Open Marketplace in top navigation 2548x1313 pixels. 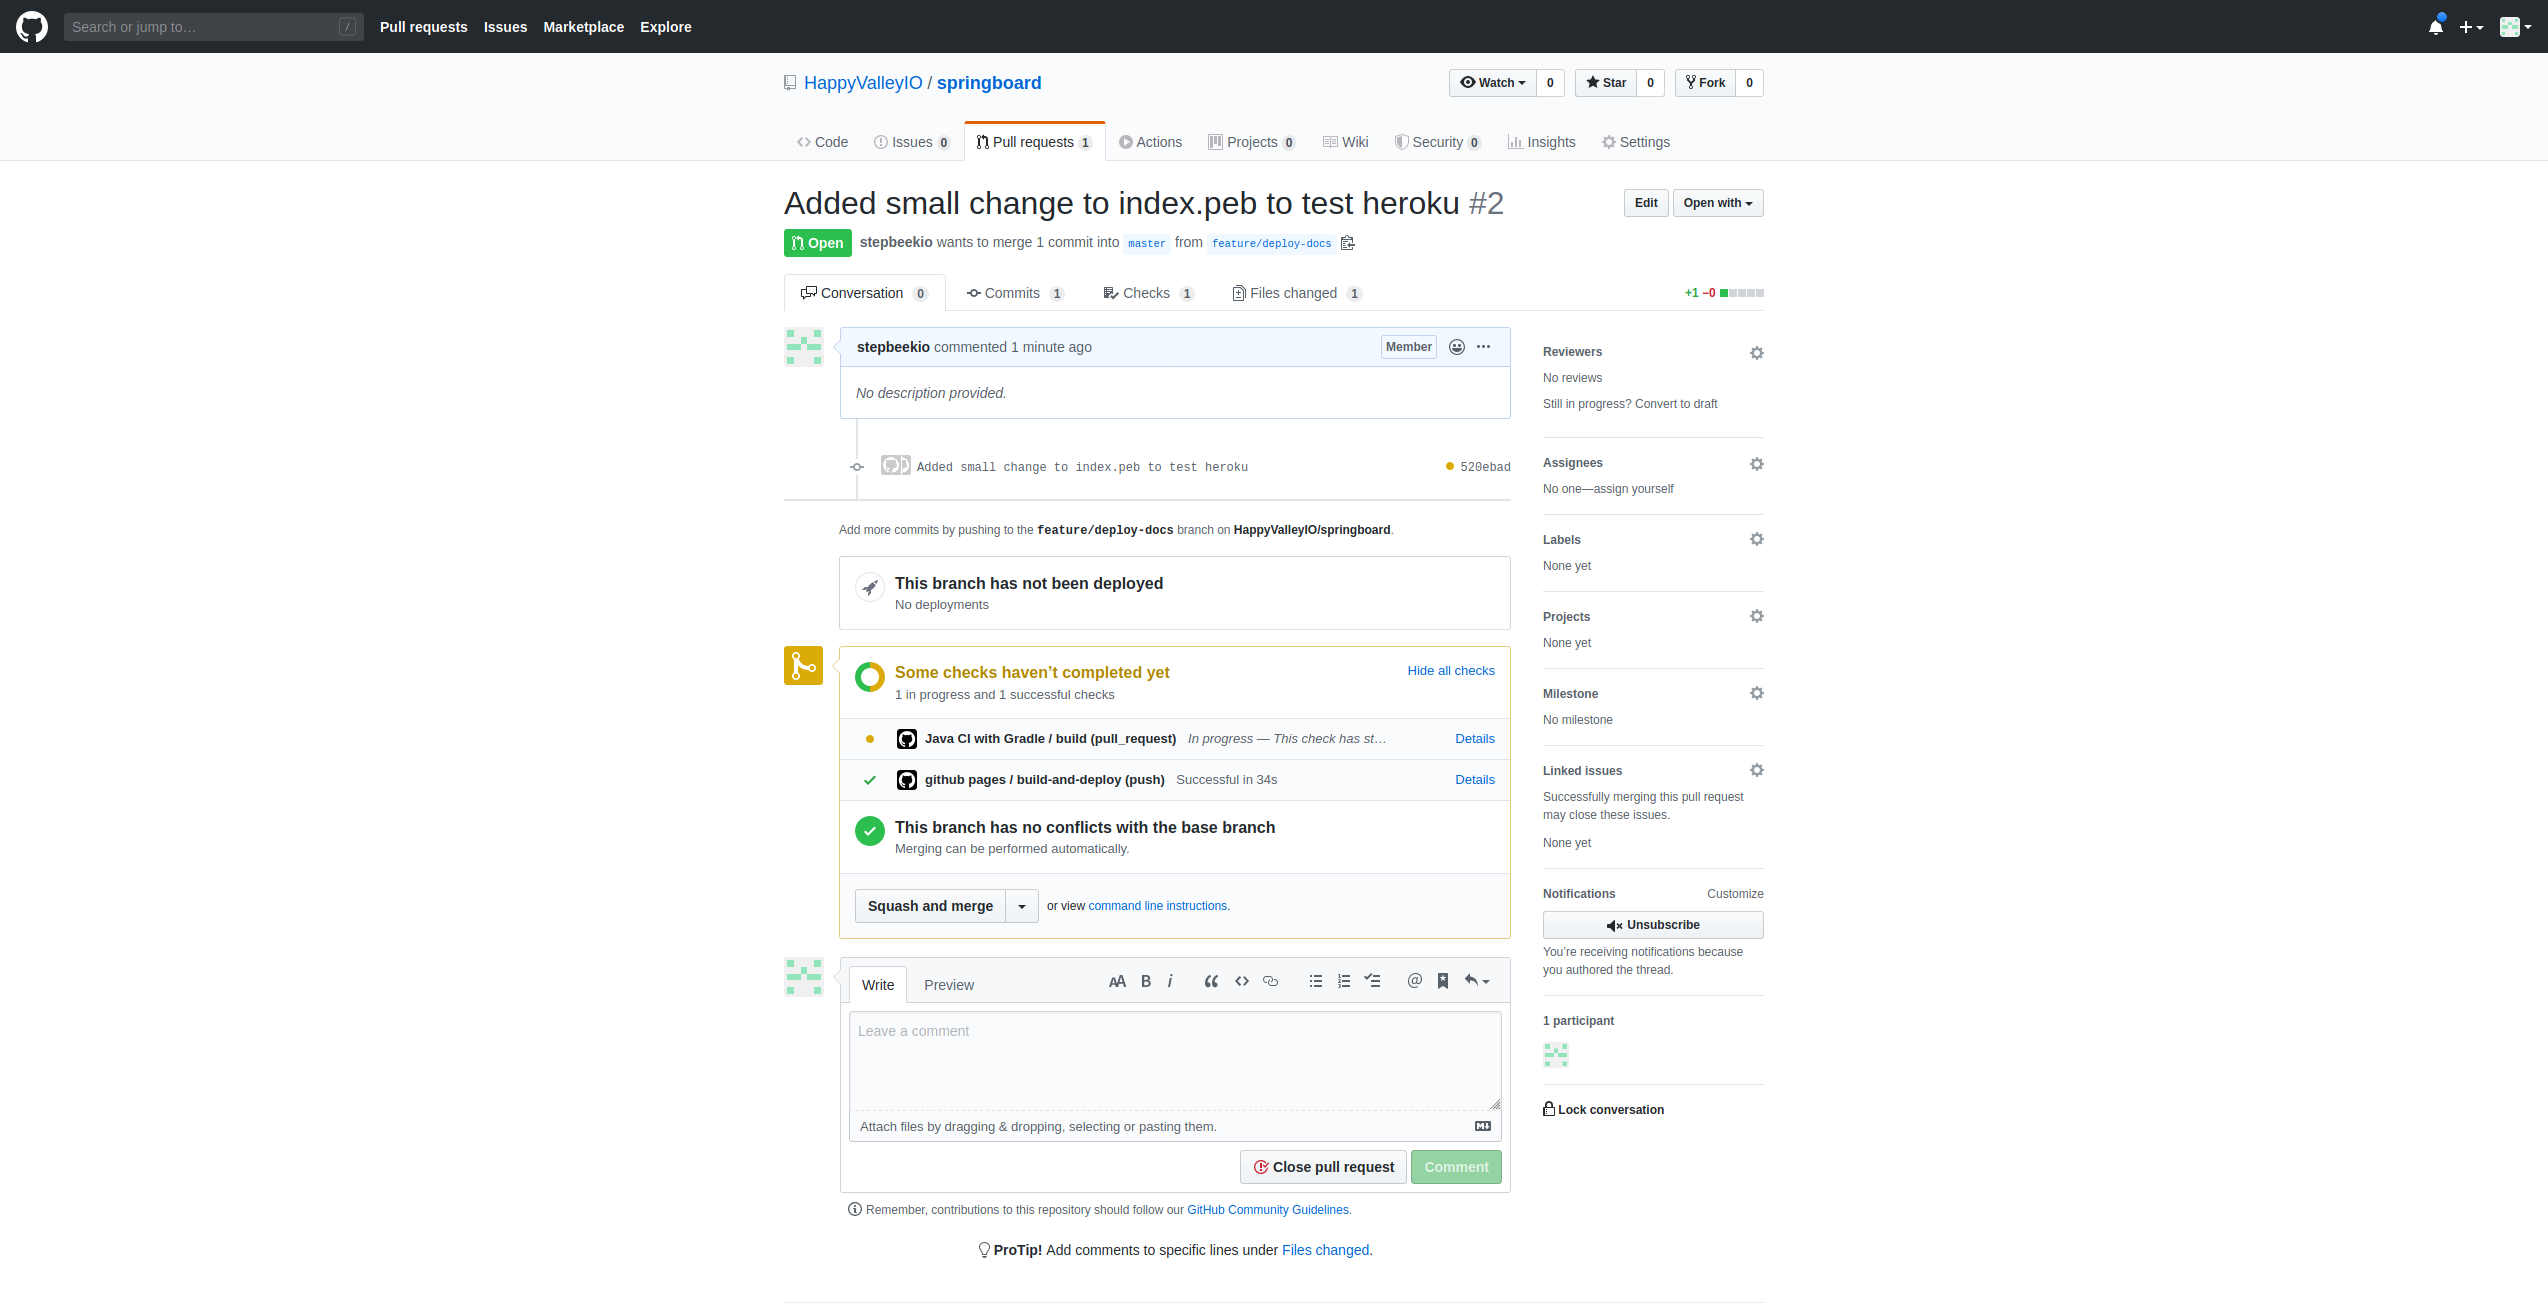click(x=583, y=27)
